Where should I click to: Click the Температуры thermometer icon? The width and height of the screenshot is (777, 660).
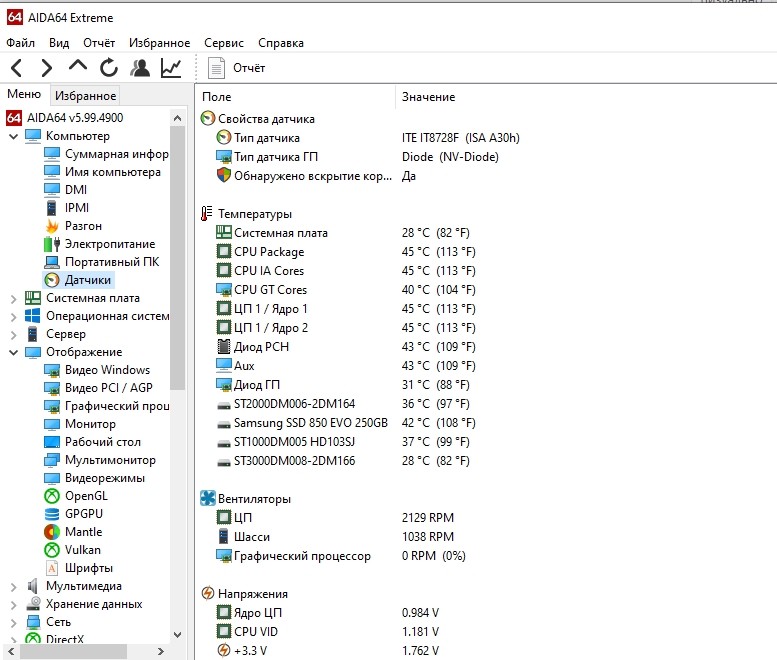(207, 214)
